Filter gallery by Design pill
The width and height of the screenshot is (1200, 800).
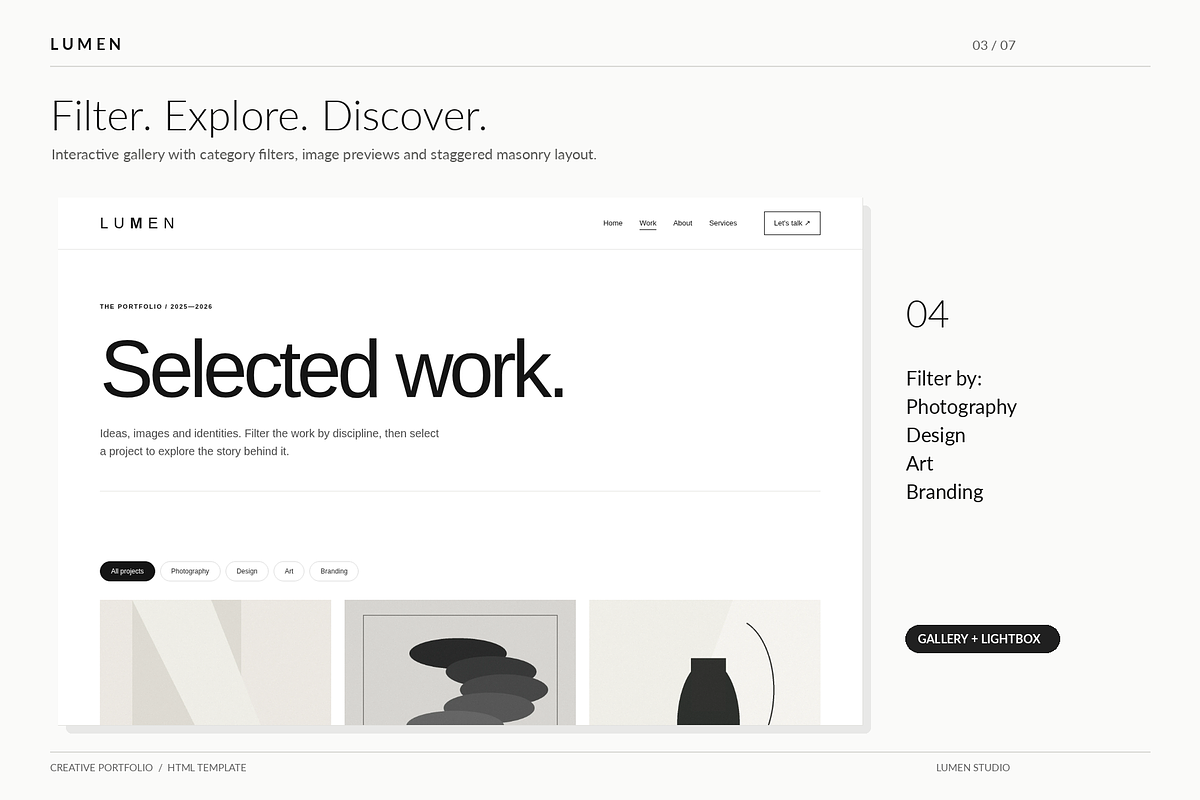coord(247,571)
